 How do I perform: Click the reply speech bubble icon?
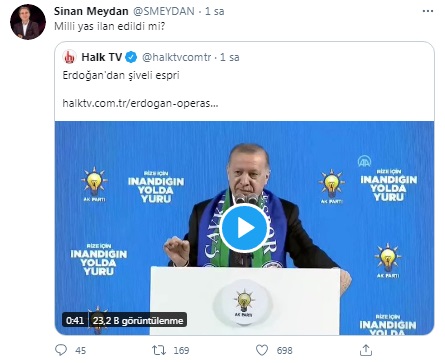click(x=61, y=350)
